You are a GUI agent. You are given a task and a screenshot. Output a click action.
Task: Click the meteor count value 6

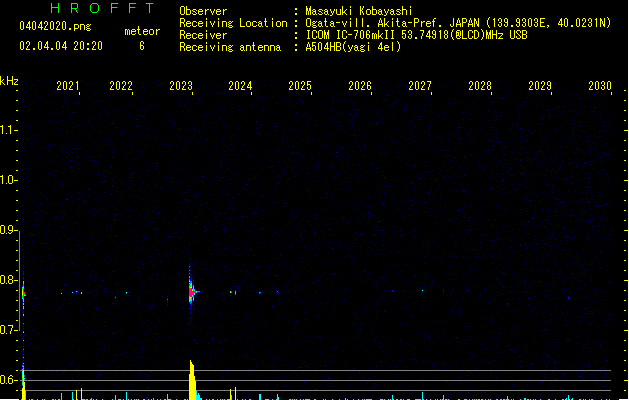pos(142,46)
